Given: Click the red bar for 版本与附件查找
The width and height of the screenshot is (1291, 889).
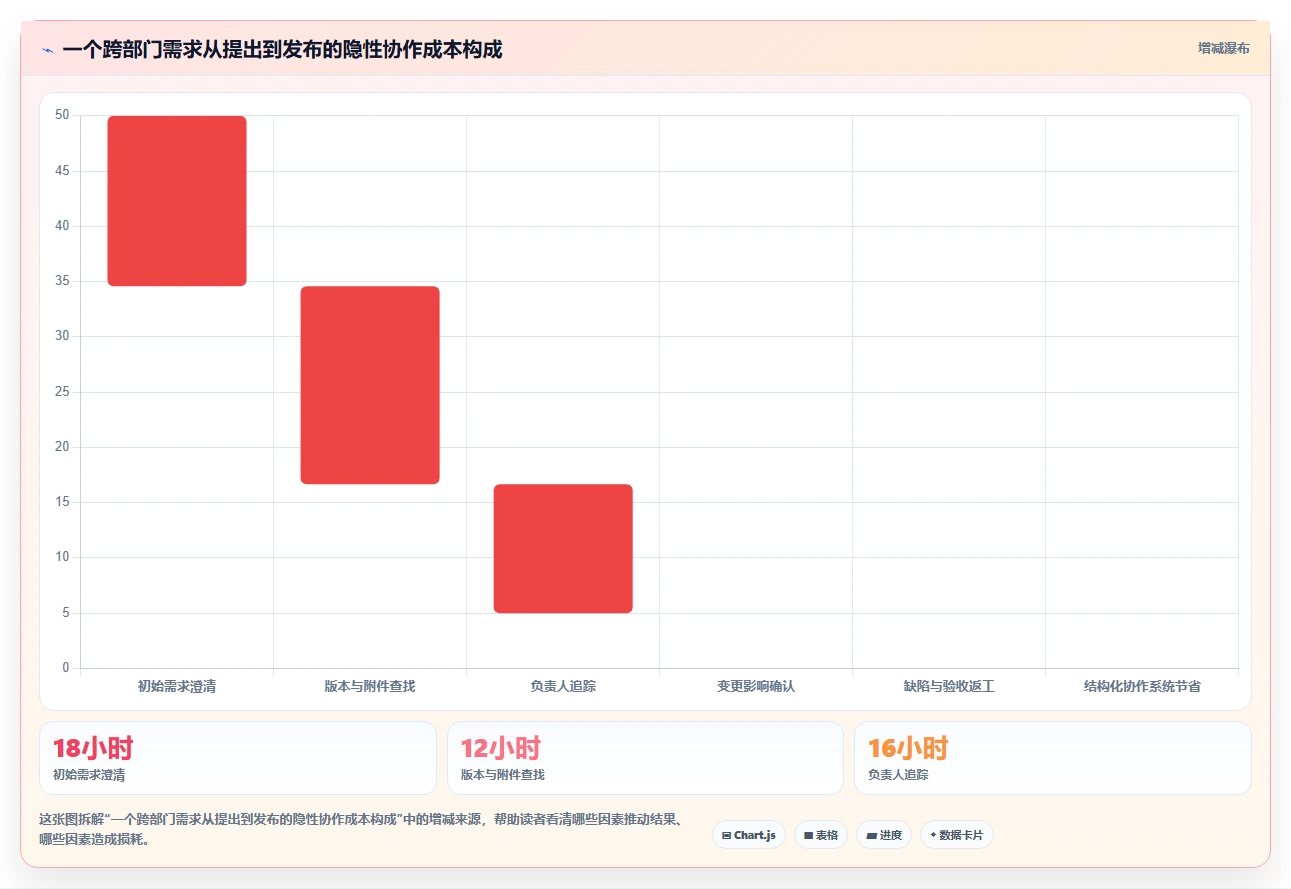Looking at the screenshot, I should [370, 385].
